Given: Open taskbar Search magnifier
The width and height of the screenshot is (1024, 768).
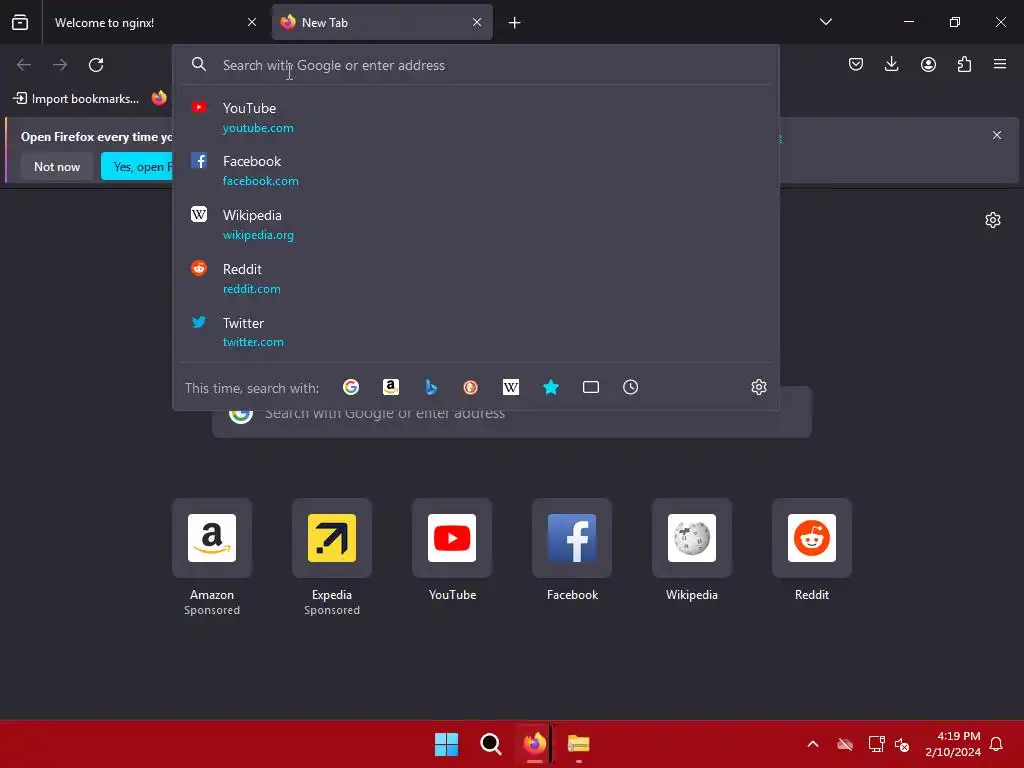Looking at the screenshot, I should click(490, 744).
